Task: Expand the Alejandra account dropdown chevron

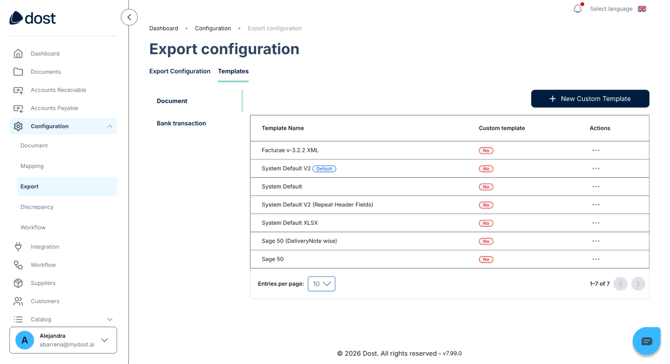Action: pos(105,340)
